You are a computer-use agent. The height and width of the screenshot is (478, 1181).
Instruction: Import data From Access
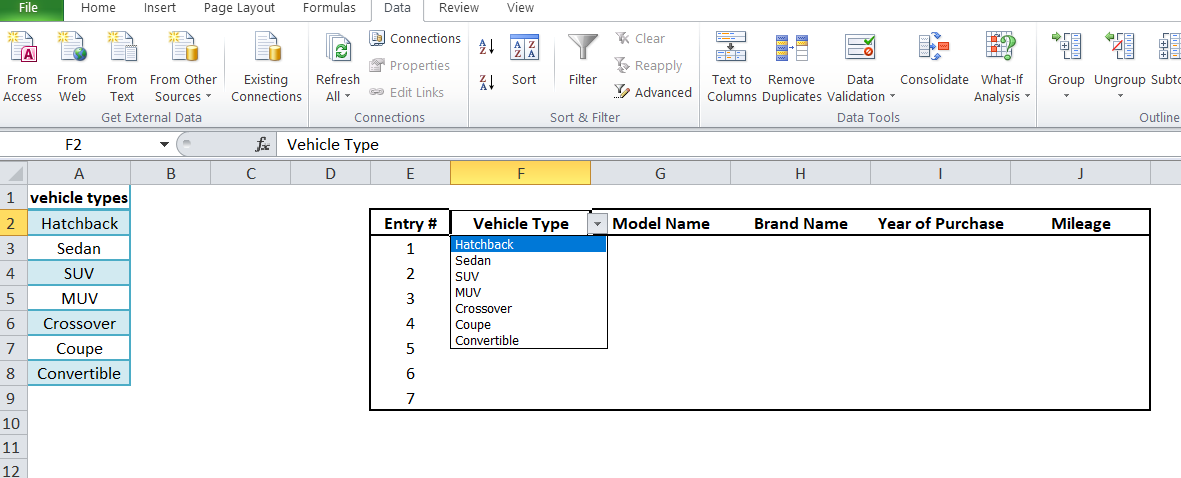pos(22,67)
